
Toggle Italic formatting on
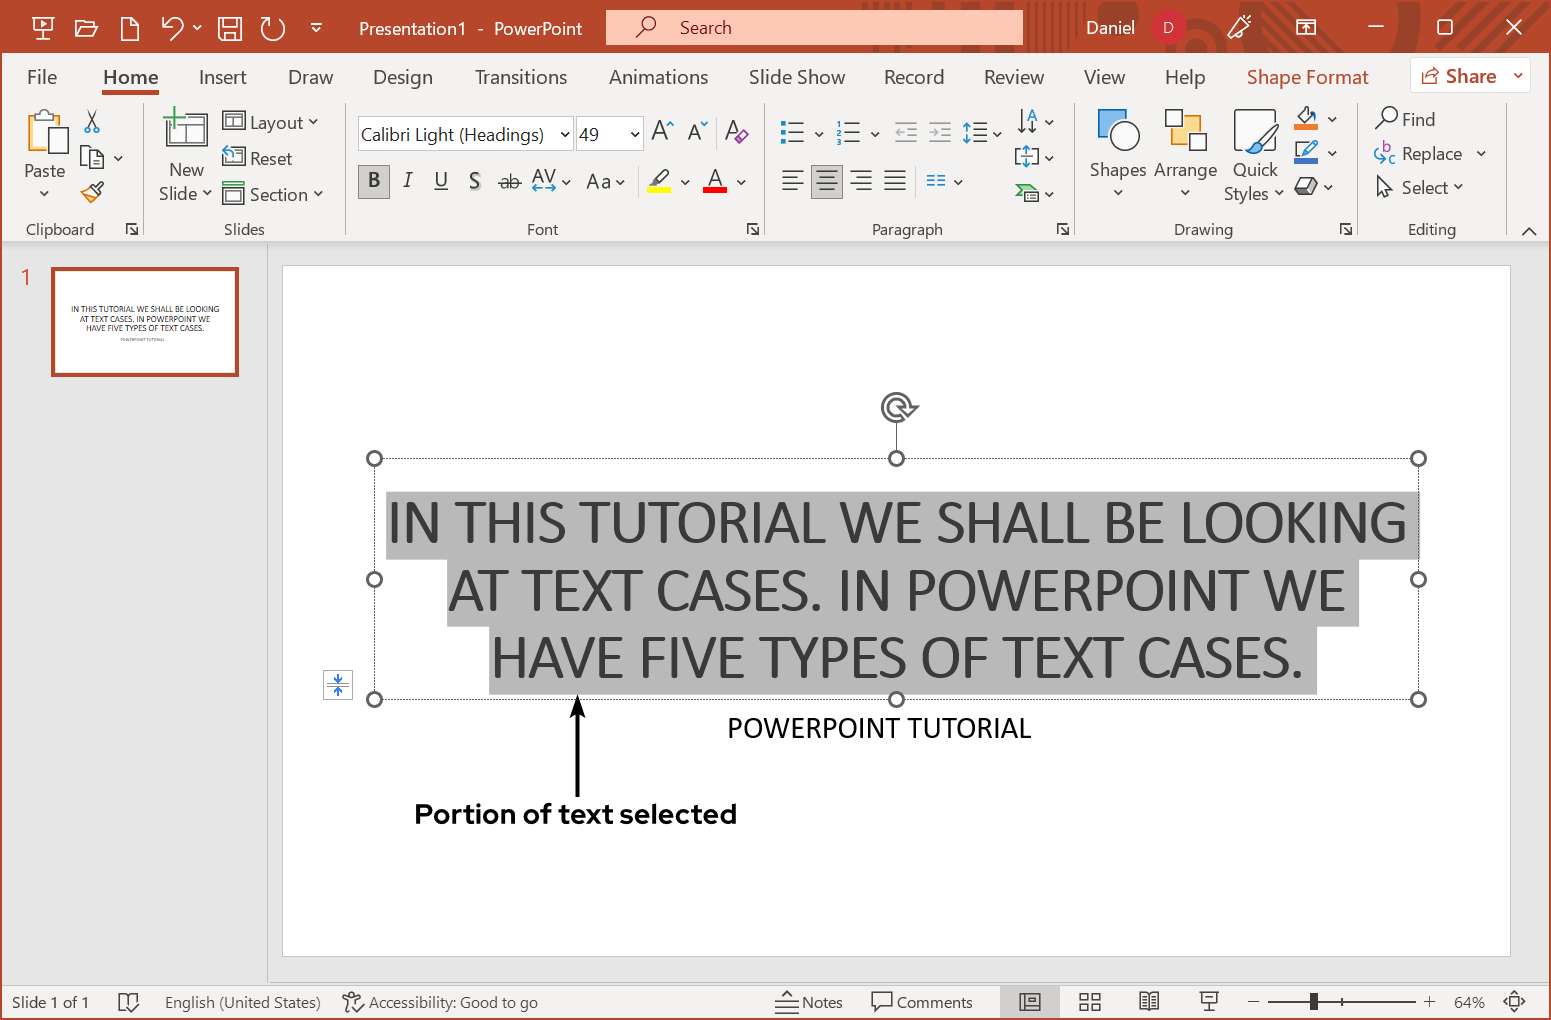point(407,181)
